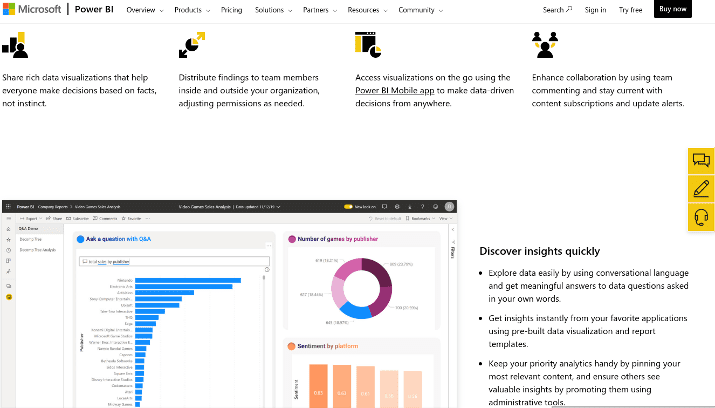Expand the Filters pane chevron
The image size is (715, 408).
coord(452,230)
